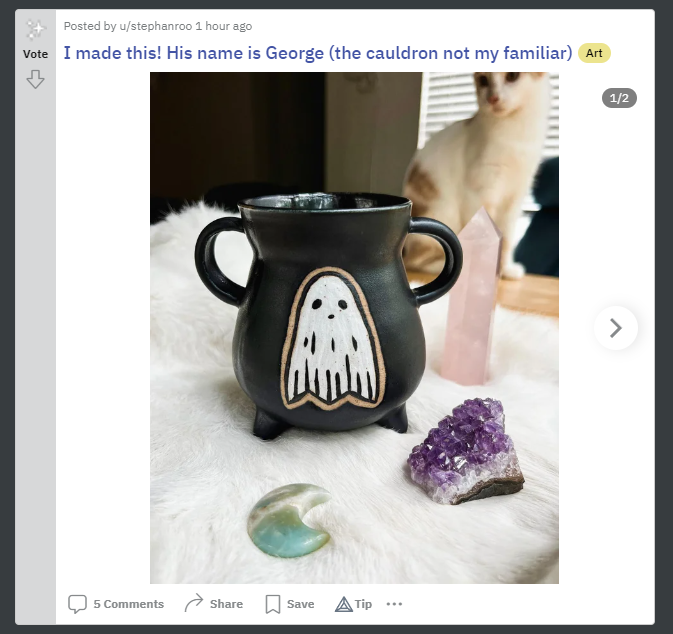The height and width of the screenshot is (634, 673).
Task: Open the three-dot more options menu
Action: coord(394,604)
